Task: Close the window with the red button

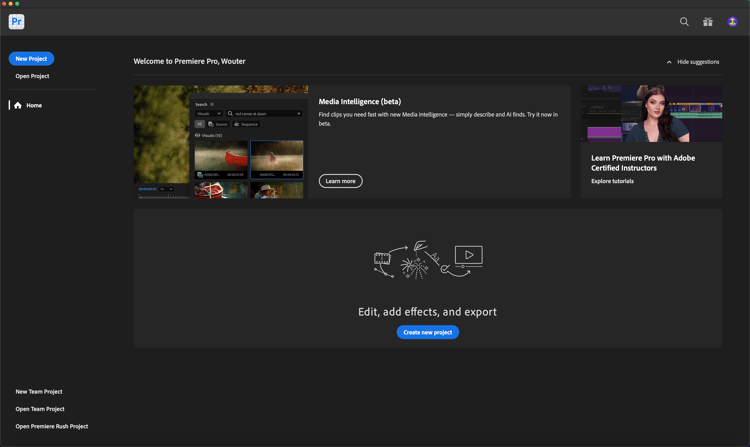Action: pos(4,3)
